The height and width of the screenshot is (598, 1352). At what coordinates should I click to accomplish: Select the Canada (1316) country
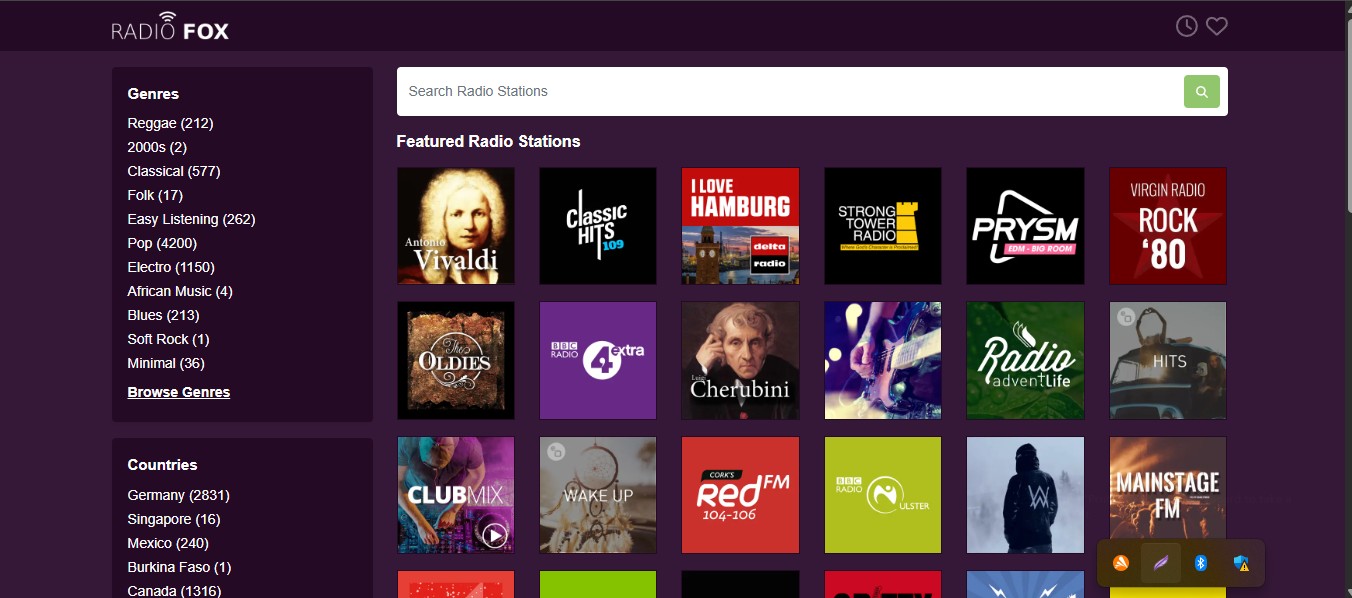(174, 591)
